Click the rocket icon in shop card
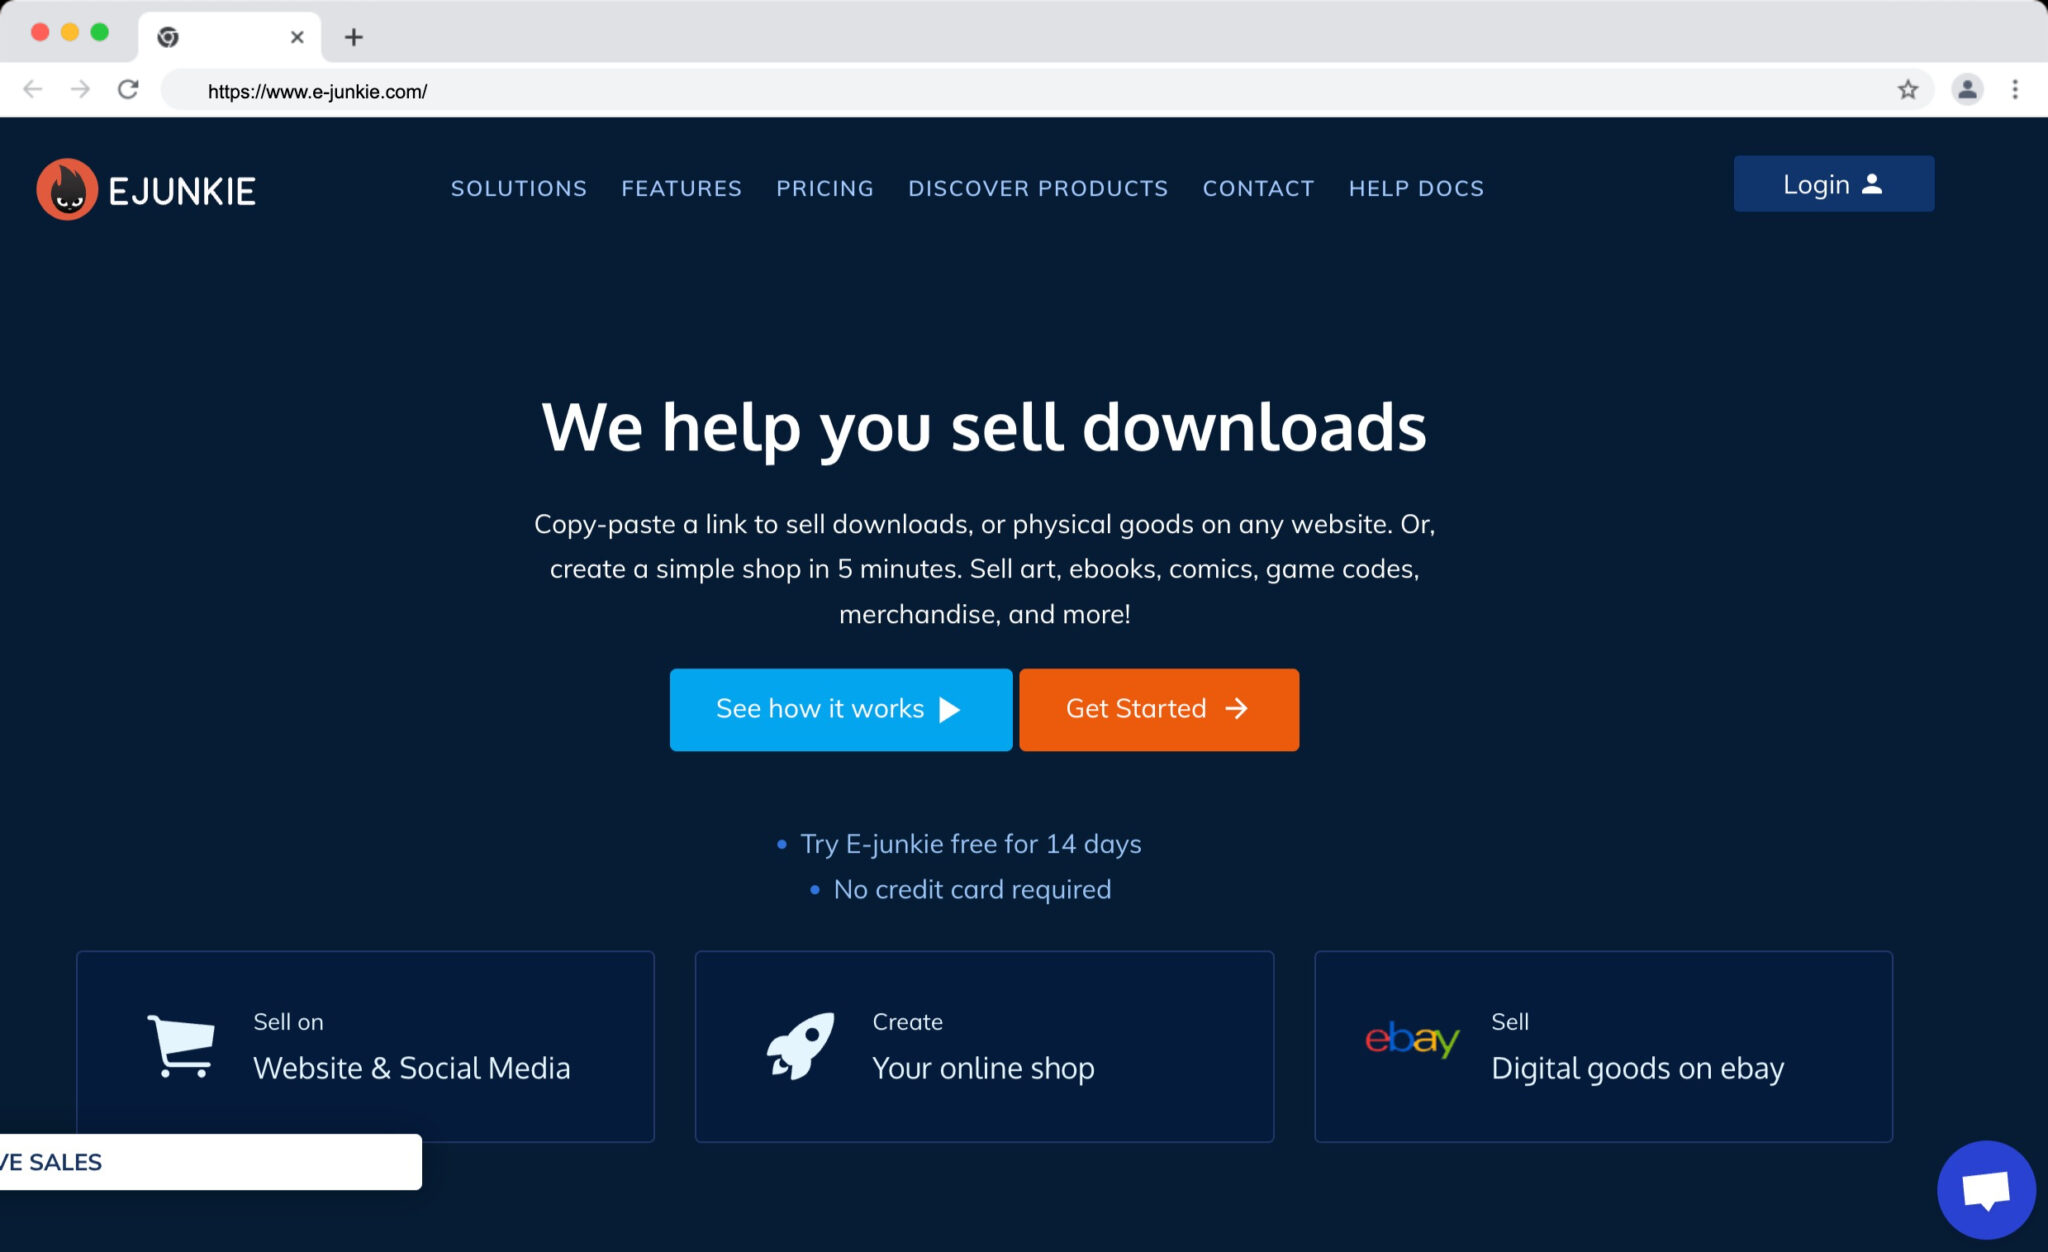The height and width of the screenshot is (1252, 2048). (801, 1045)
